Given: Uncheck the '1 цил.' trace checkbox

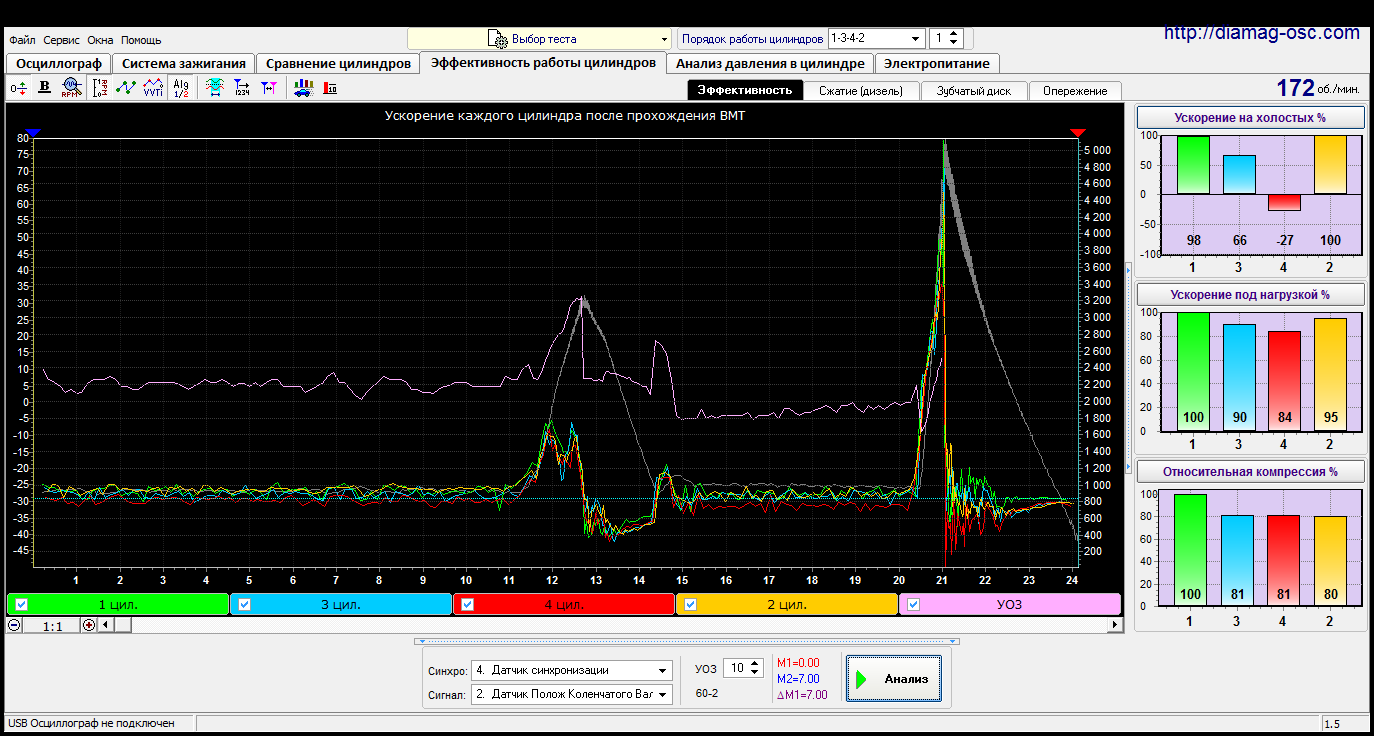Looking at the screenshot, I should click(22, 604).
